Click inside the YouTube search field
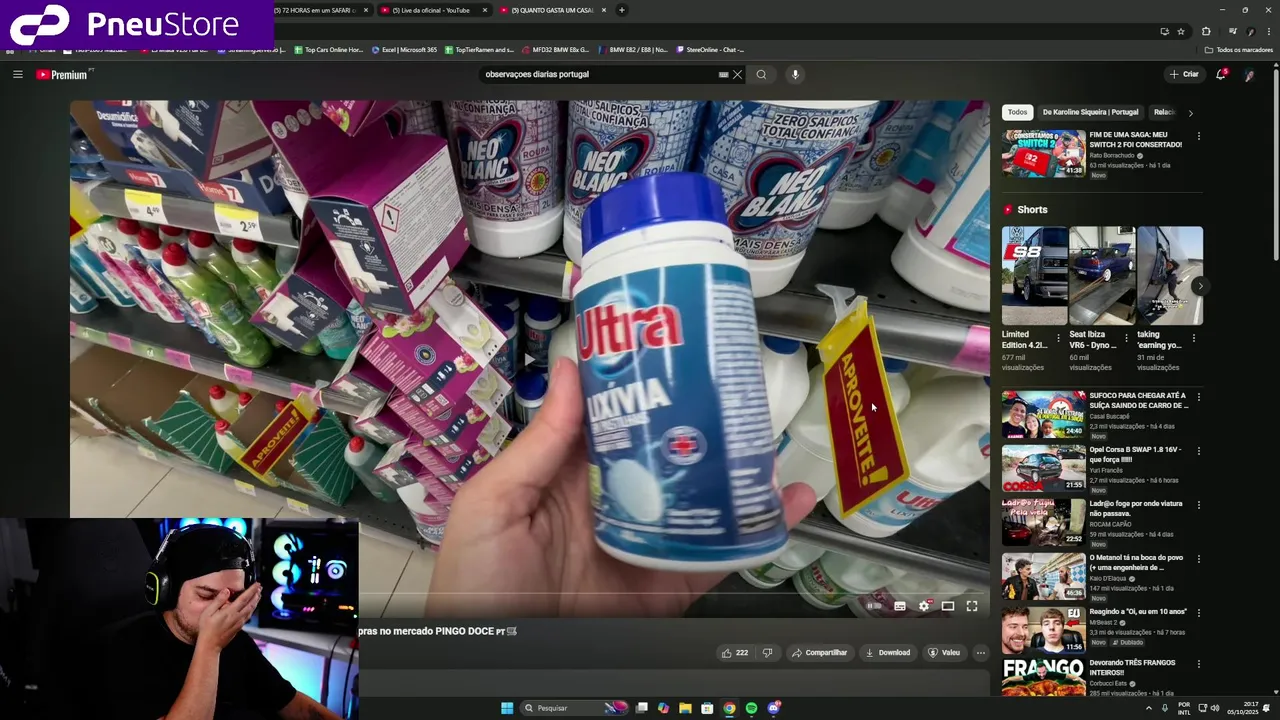Screen dimensions: 1280x720 coord(598,74)
